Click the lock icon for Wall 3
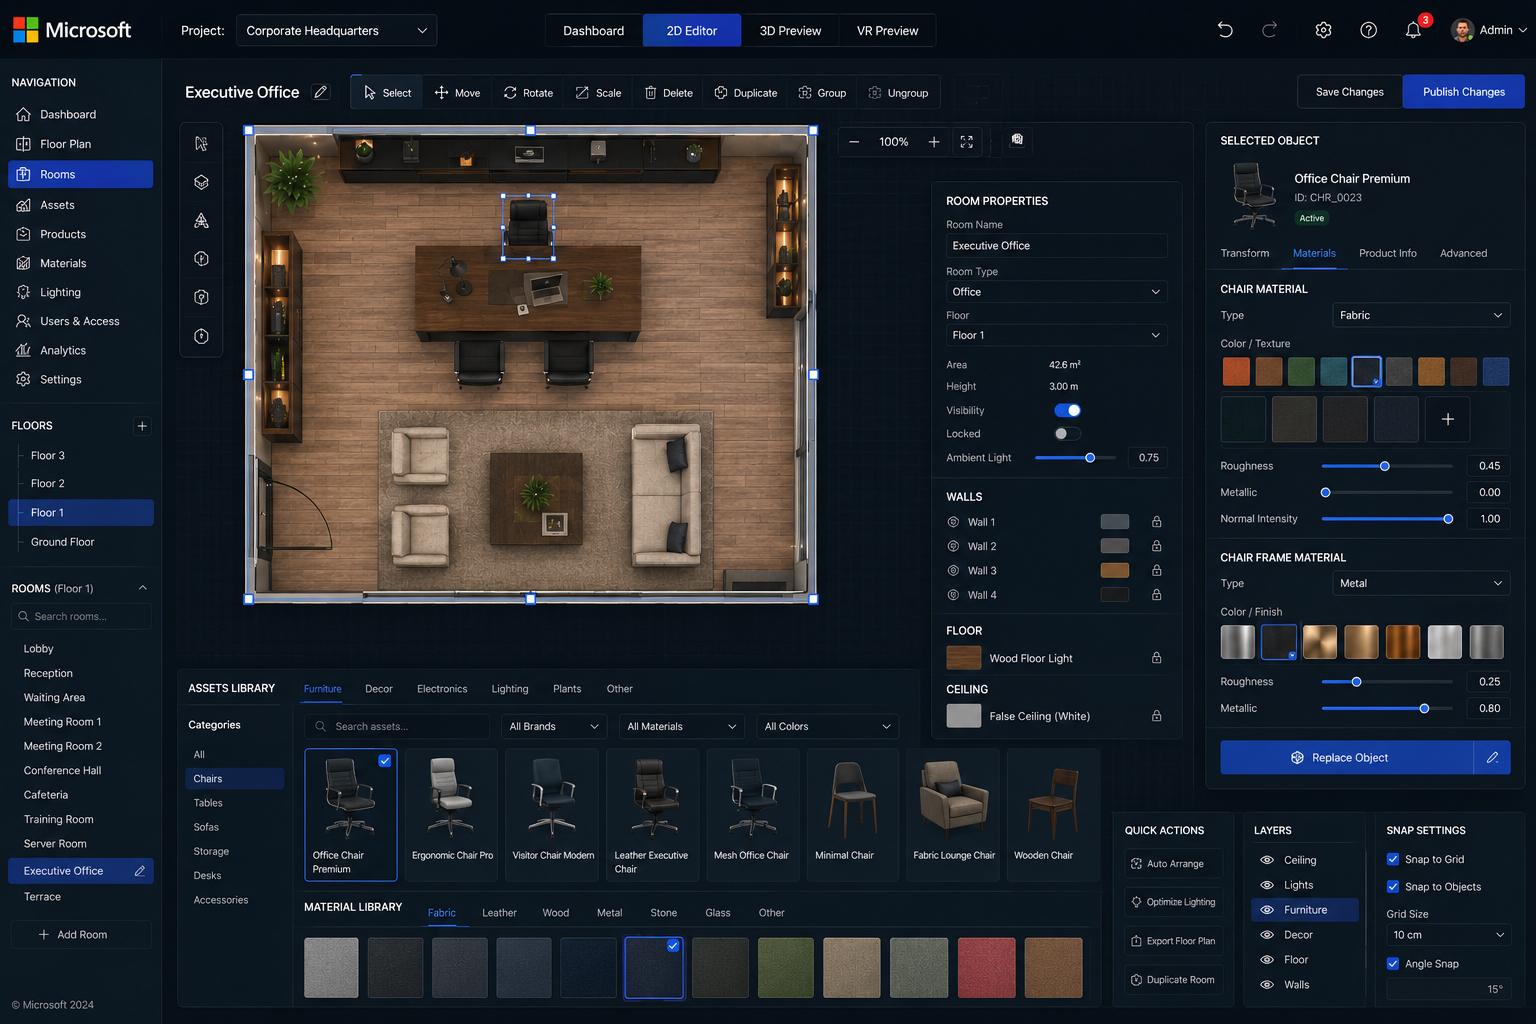The width and height of the screenshot is (1536, 1024). pos(1157,571)
